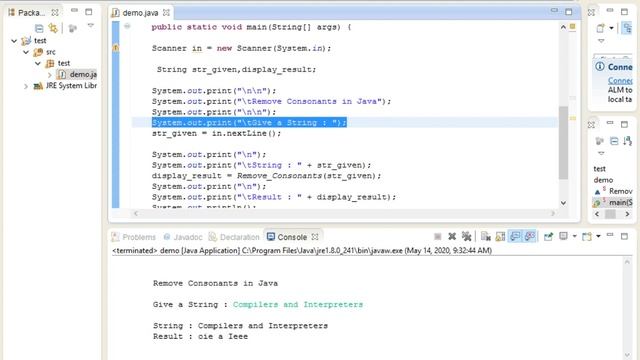The image size is (640, 360).
Task: Click Display Selected Console icon
Action: click(x=563, y=236)
